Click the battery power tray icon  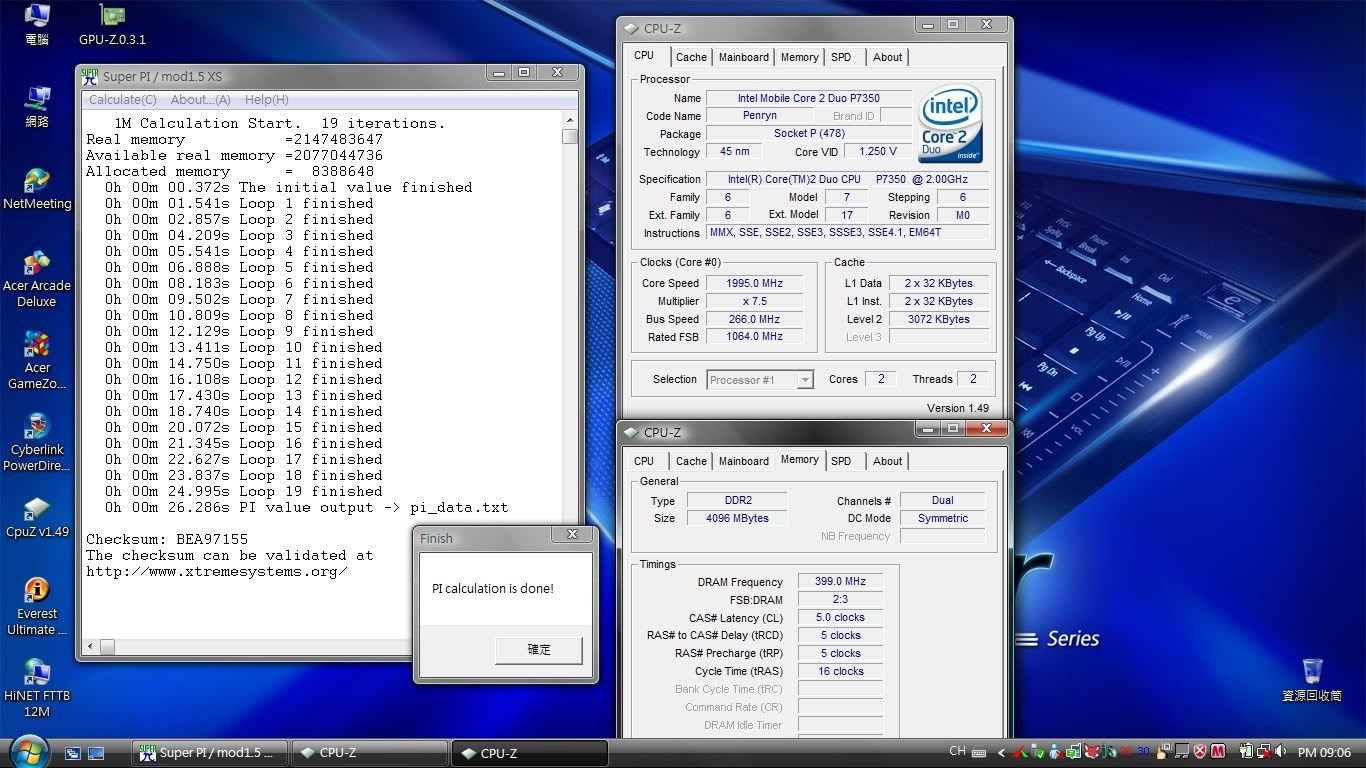pos(1247,752)
